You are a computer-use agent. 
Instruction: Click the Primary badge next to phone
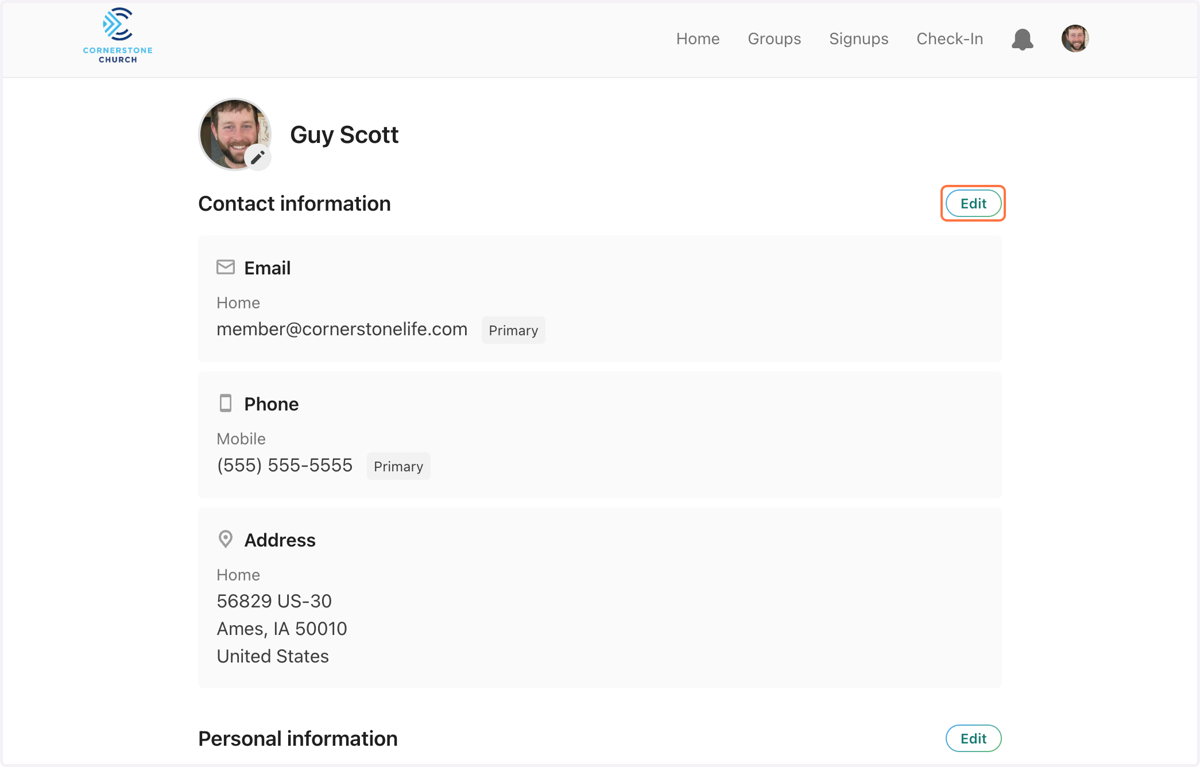tap(398, 466)
